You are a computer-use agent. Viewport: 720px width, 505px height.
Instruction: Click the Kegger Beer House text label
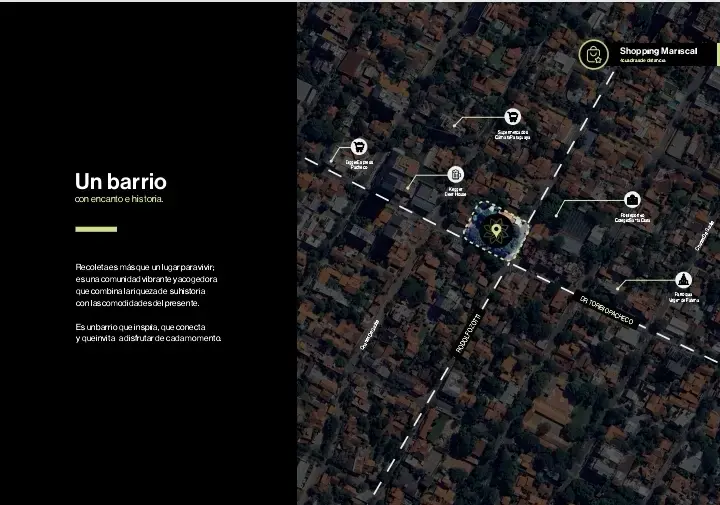point(456,190)
